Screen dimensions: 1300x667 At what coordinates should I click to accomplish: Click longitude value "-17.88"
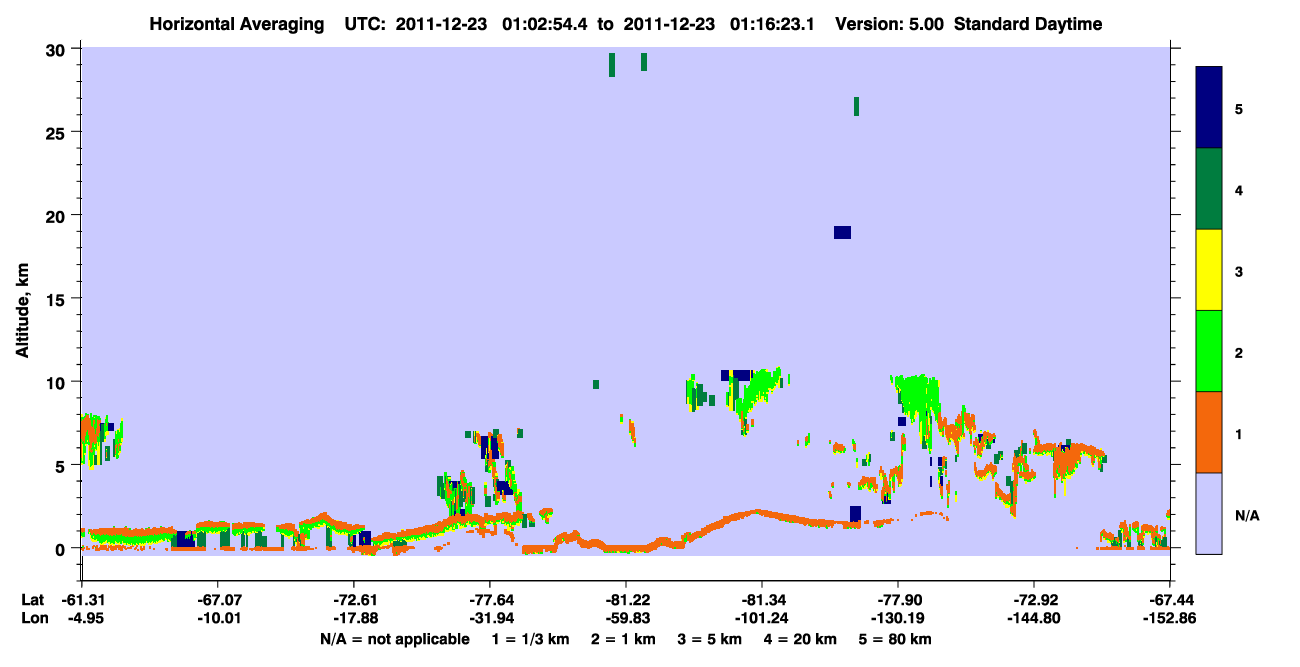(353, 618)
